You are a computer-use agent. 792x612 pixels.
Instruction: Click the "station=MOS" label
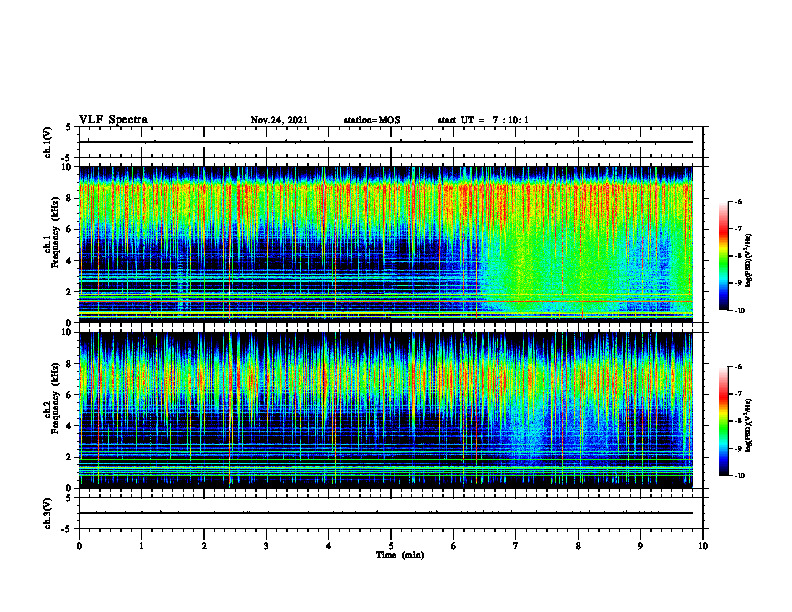point(372,120)
